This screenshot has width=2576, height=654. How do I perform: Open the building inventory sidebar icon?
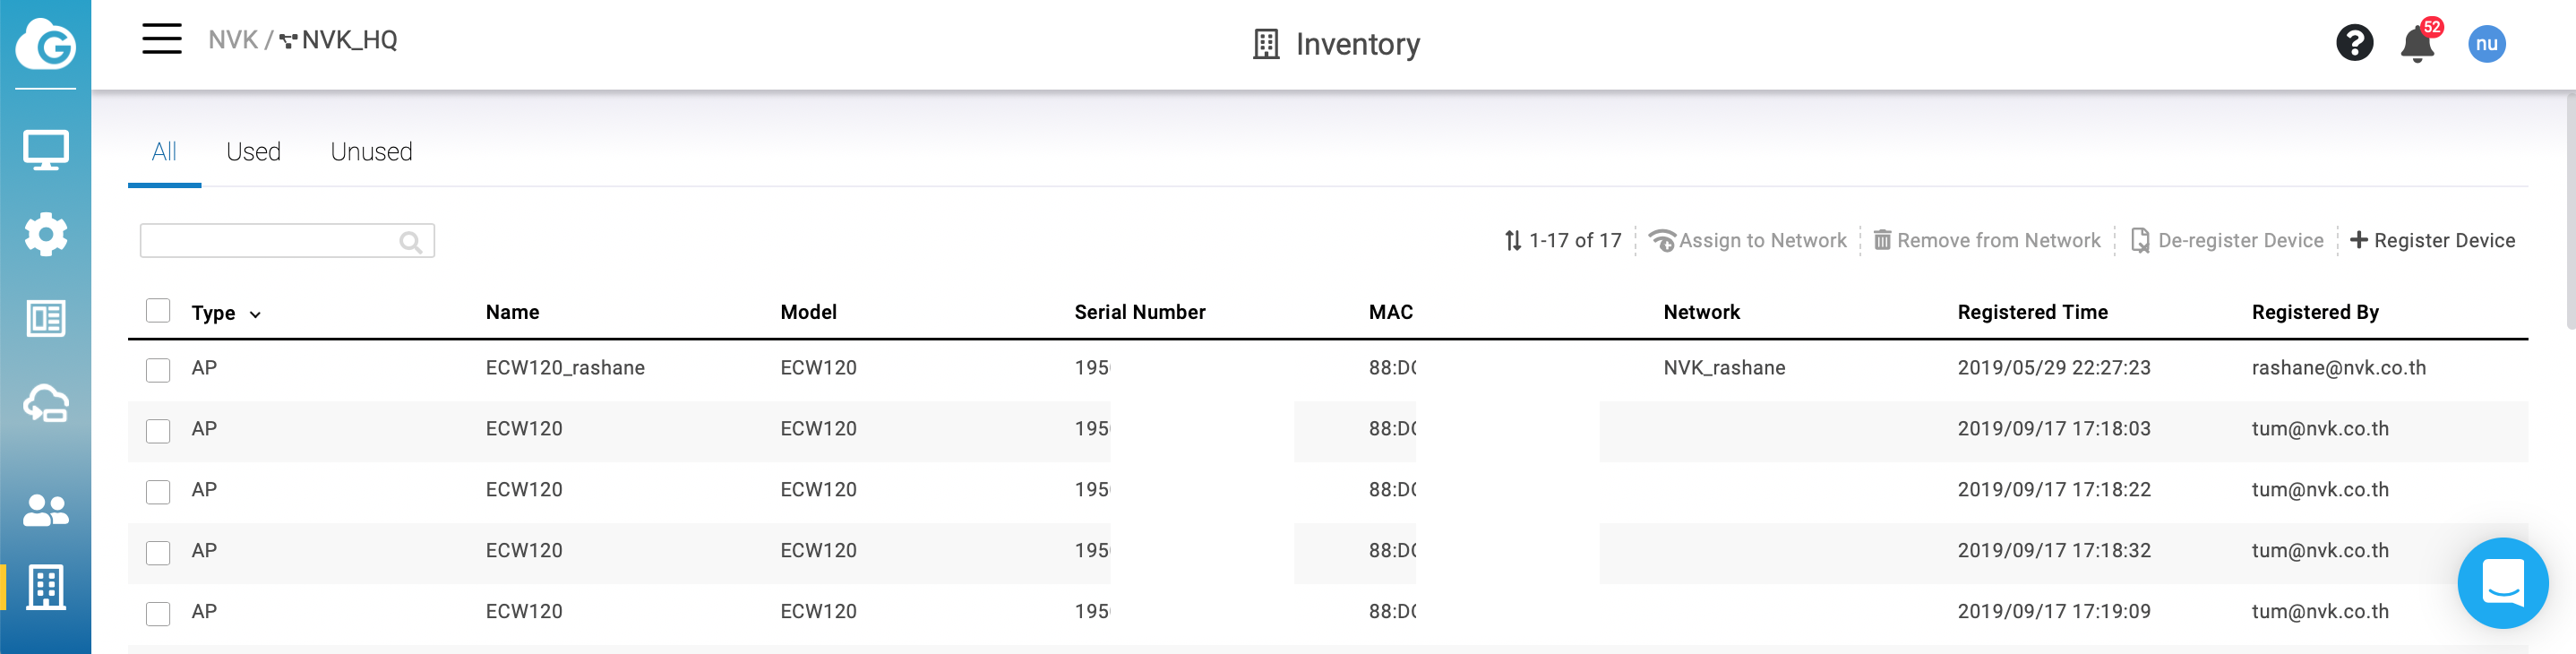(x=46, y=587)
